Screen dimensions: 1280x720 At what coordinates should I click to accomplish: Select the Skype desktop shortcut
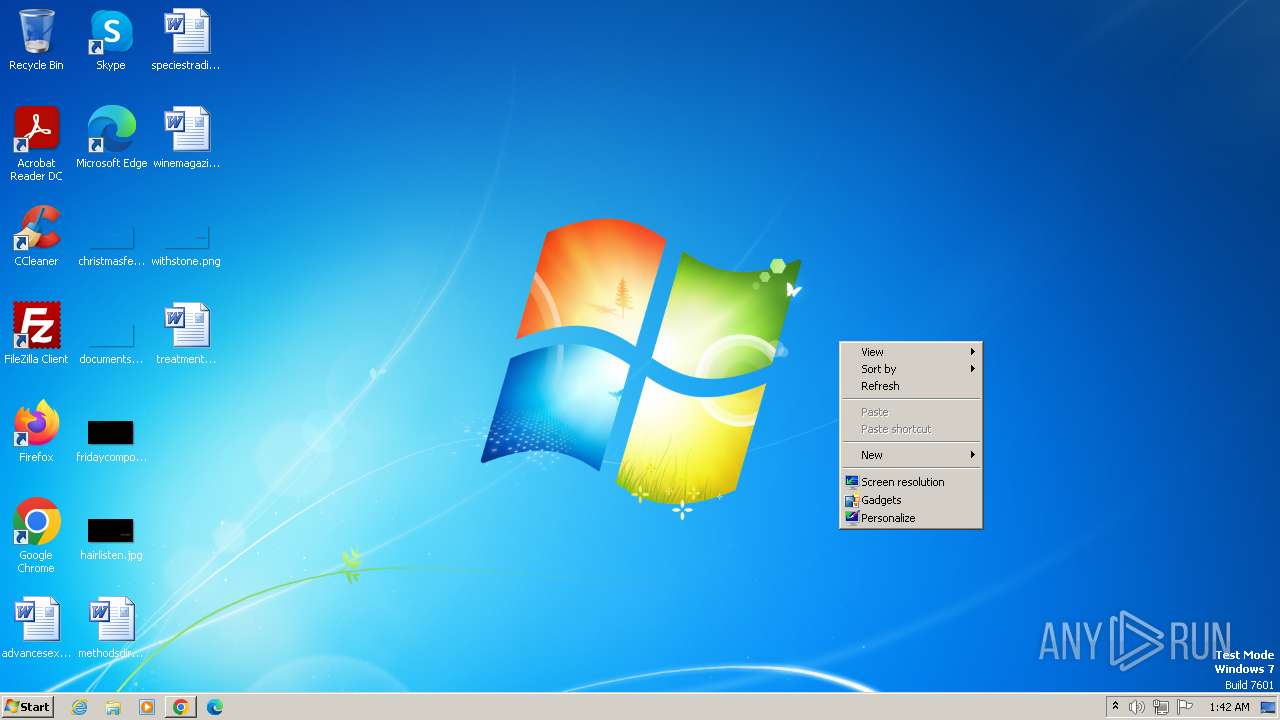111,40
